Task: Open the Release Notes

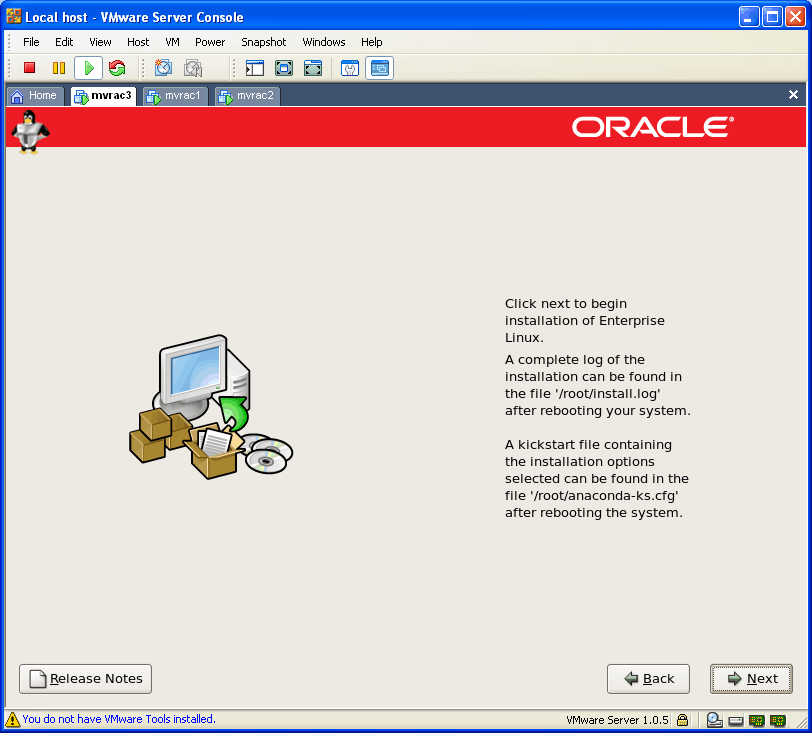Action: tap(86, 679)
